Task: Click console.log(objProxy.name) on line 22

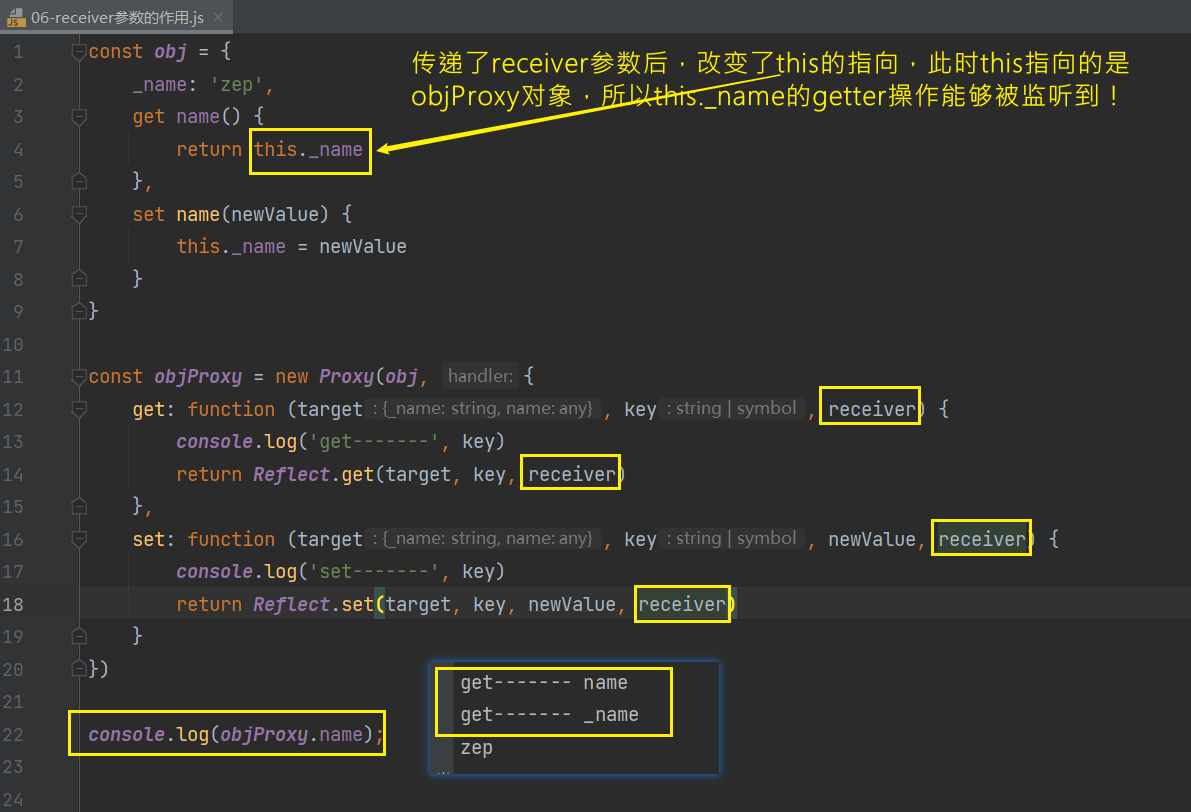Action: pyautogui.click(x=231, y=735)
